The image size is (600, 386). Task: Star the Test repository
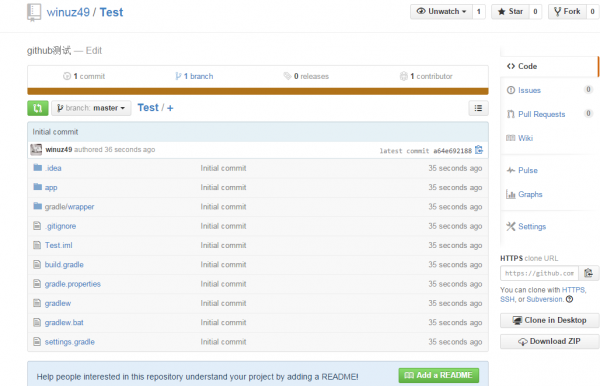(x=510, y=11)
